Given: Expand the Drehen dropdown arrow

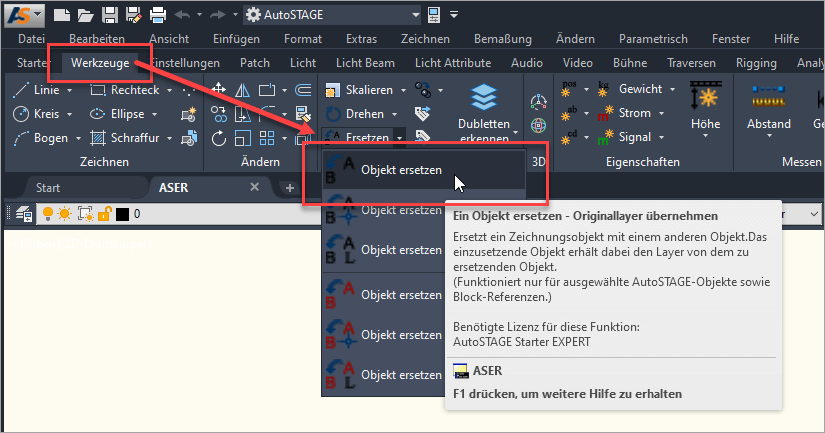Looking at the screenshot, I should pyautogui.click(x=395, y=114).
